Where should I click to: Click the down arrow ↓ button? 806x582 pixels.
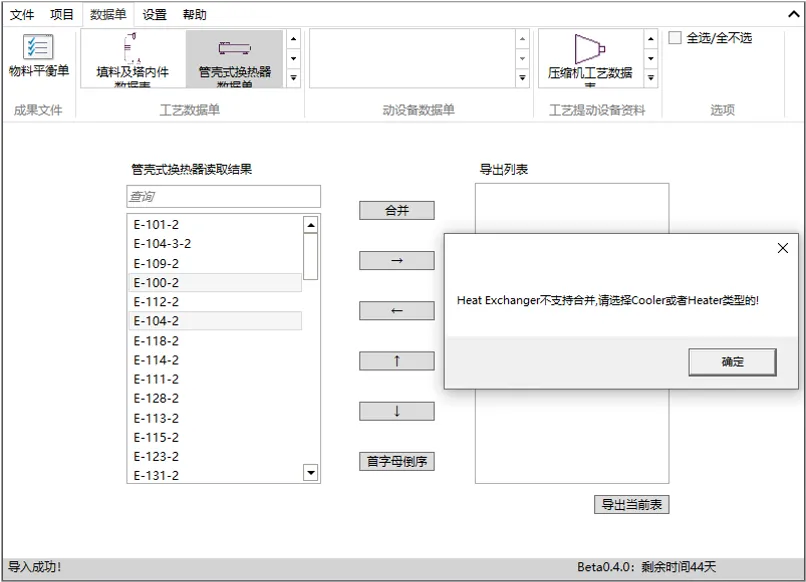pos(396,411)
